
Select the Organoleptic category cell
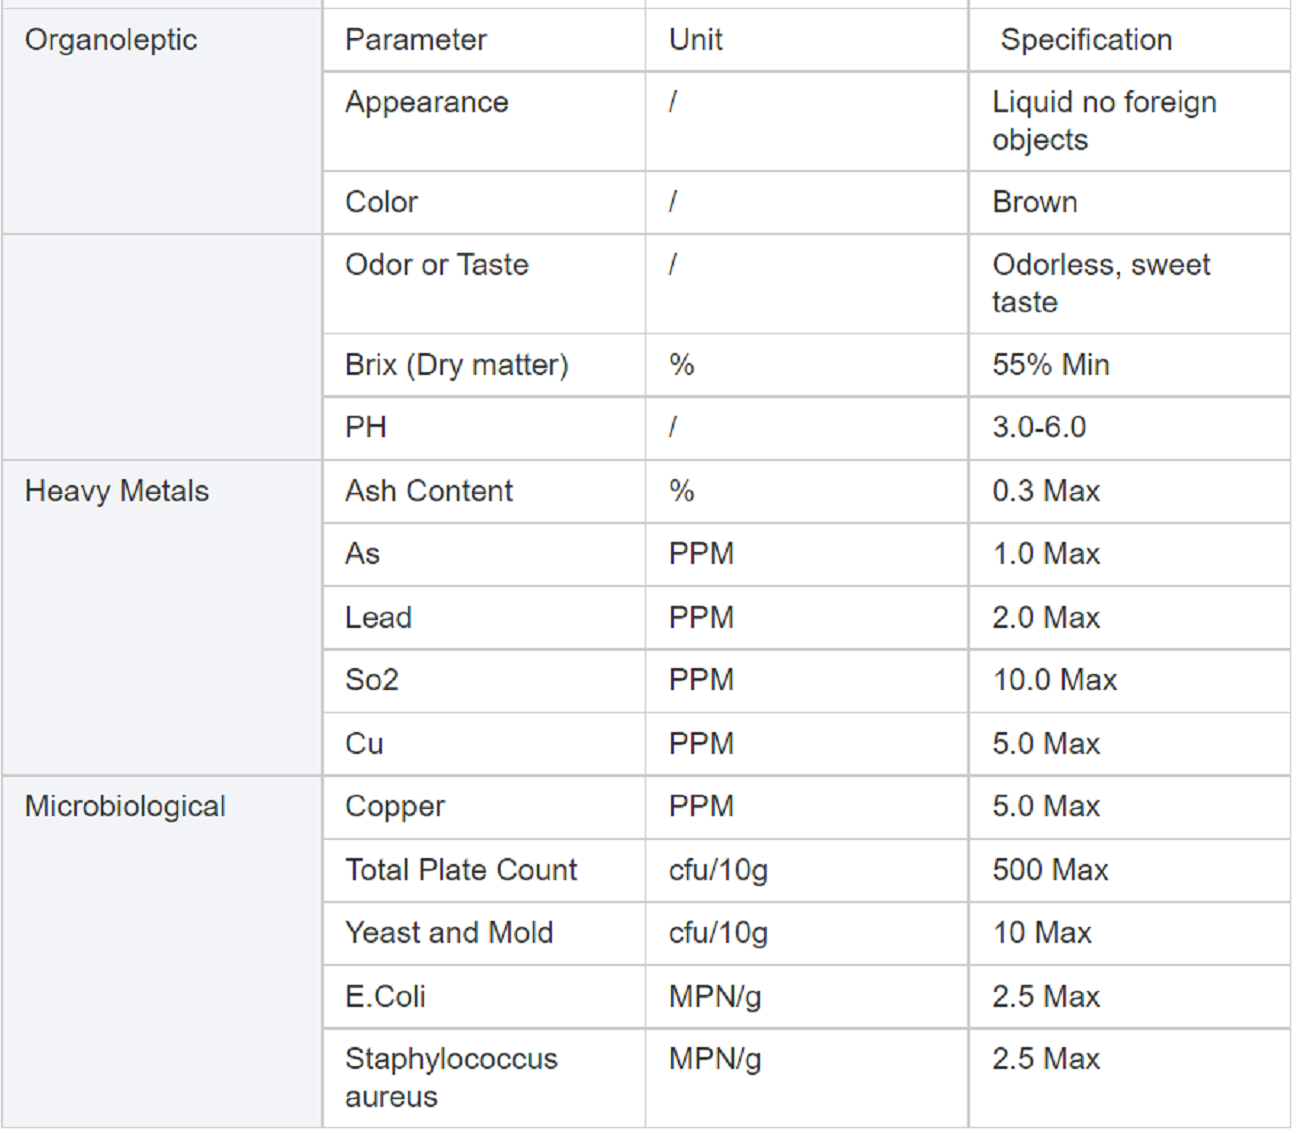tap(162, 121)
